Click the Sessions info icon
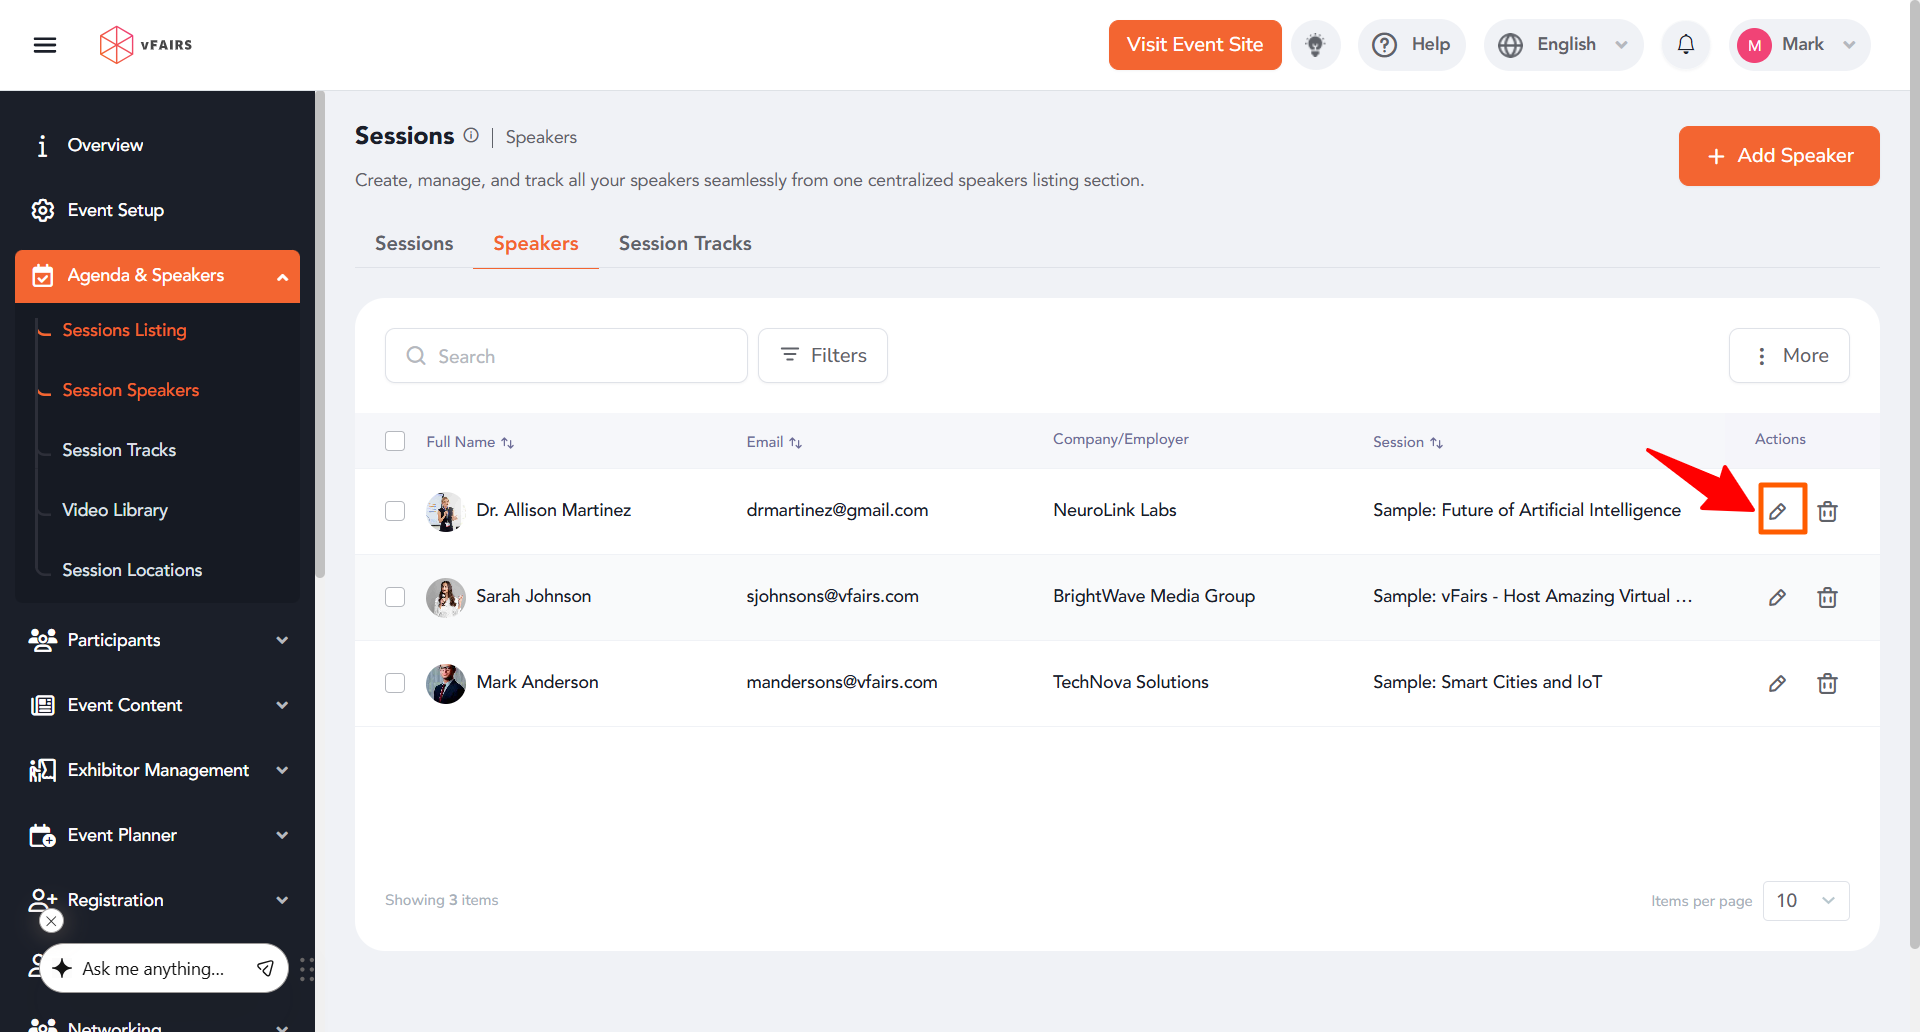The height and width of the screenshot is (1032, 1920). click(471, 136)
